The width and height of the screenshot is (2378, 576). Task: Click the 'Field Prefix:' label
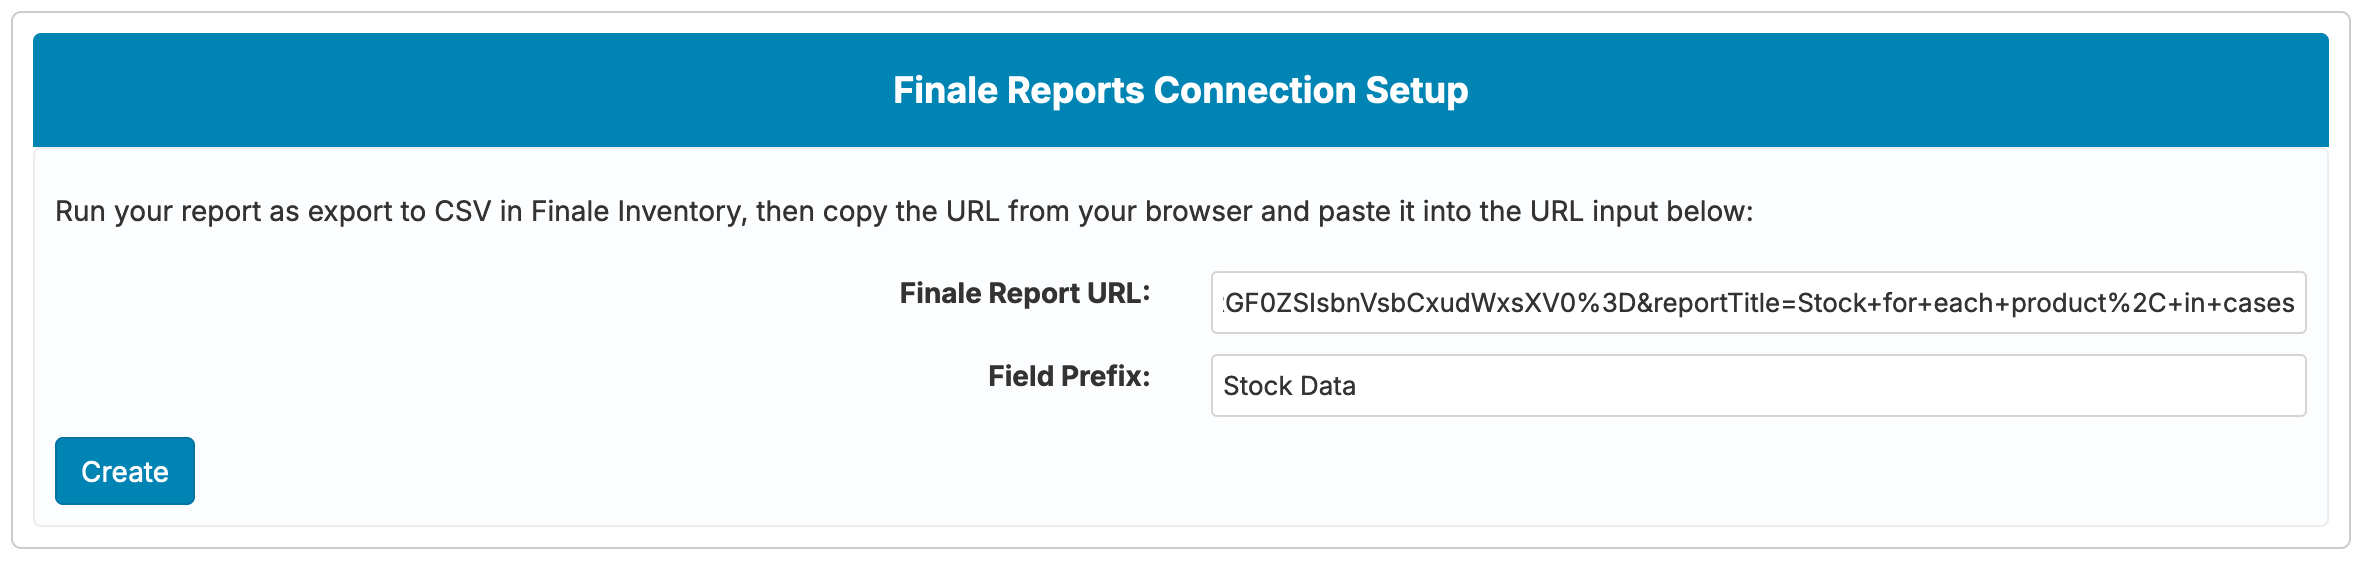click(1069, 376)
